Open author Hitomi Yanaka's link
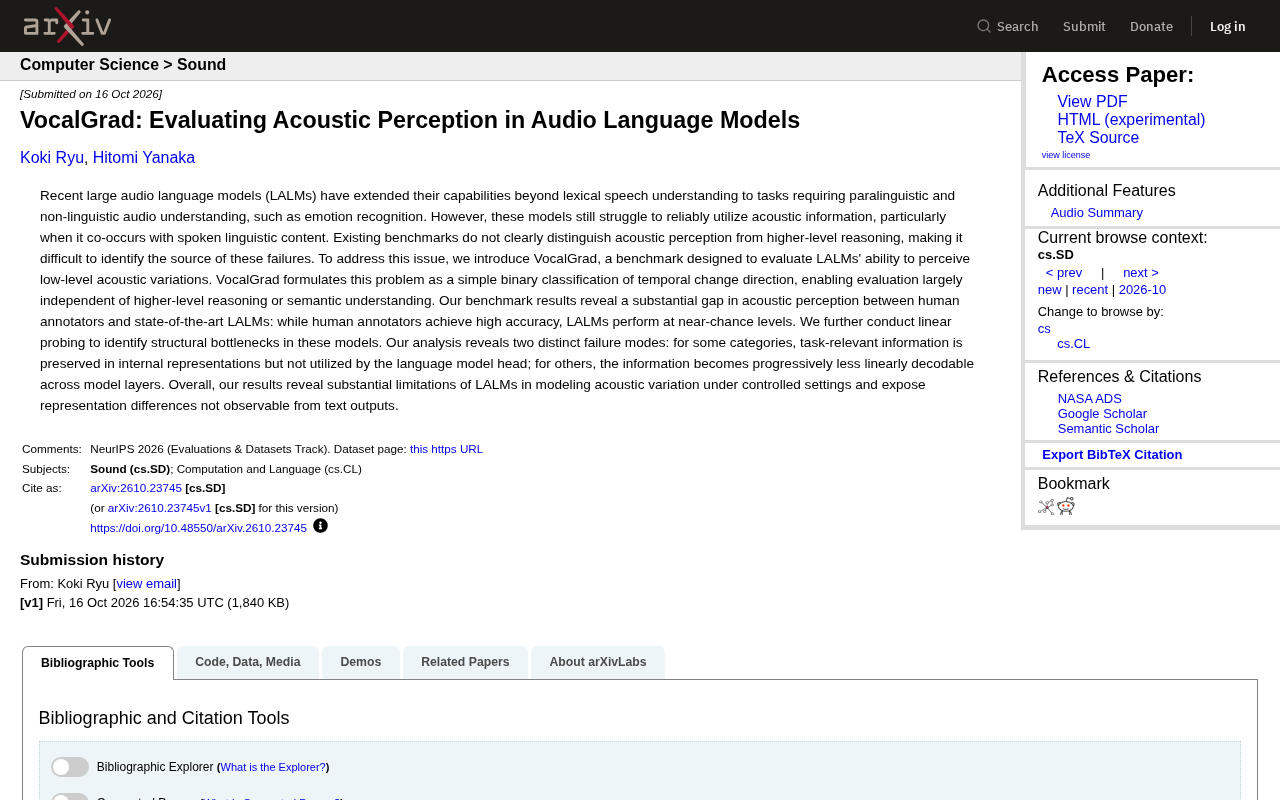The image size is (1280, 800). (x=144, y=158)
